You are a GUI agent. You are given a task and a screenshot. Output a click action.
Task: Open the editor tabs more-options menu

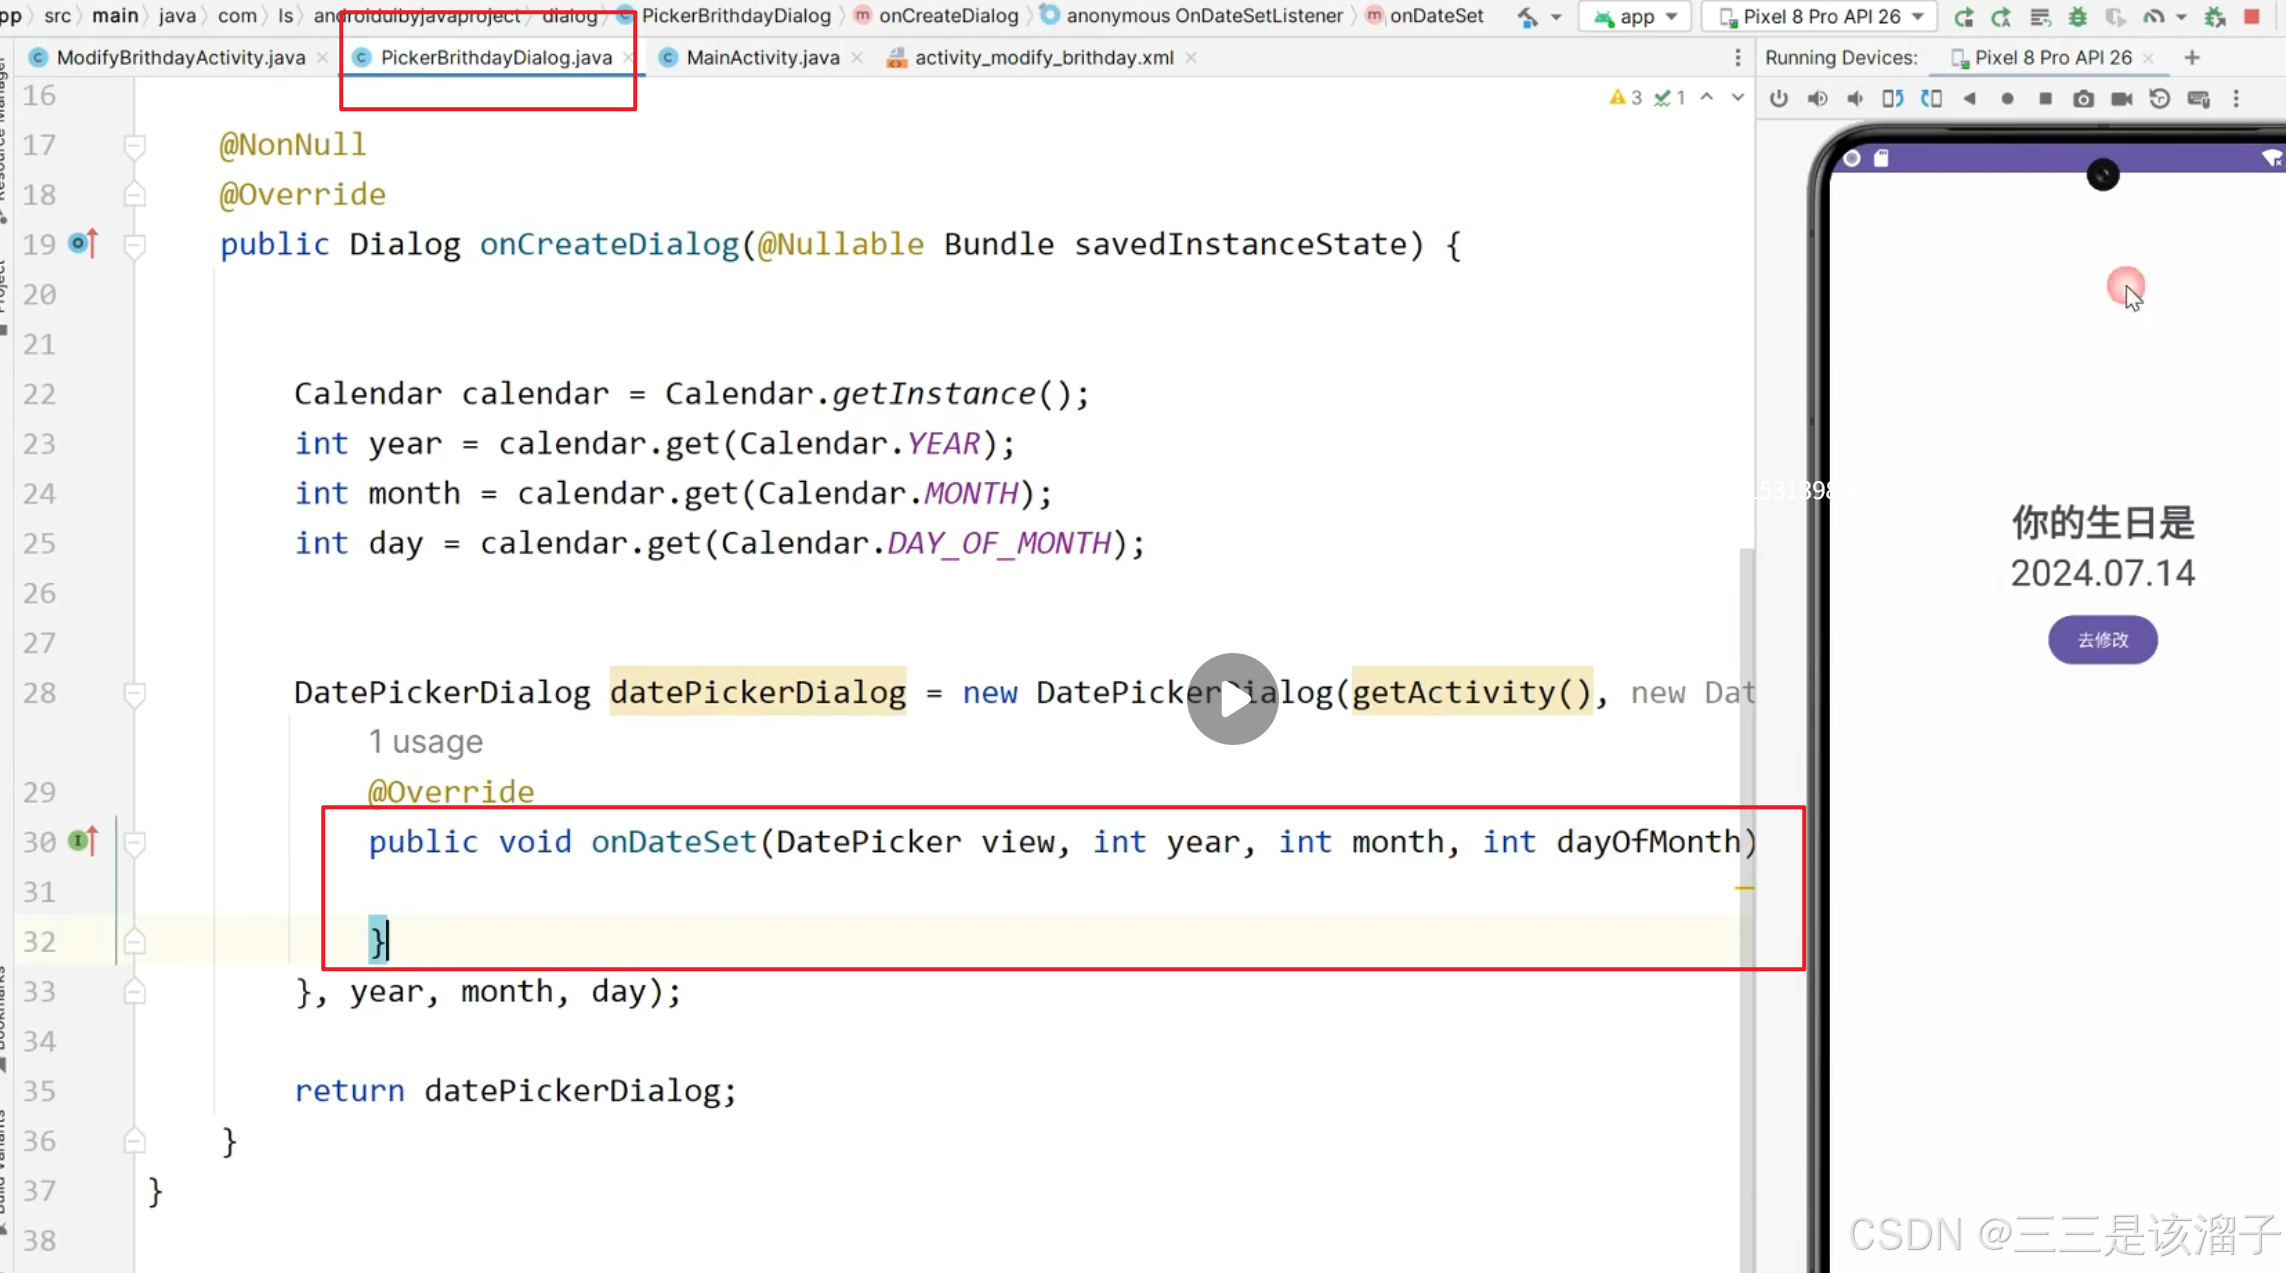(x=1737, y=58)
